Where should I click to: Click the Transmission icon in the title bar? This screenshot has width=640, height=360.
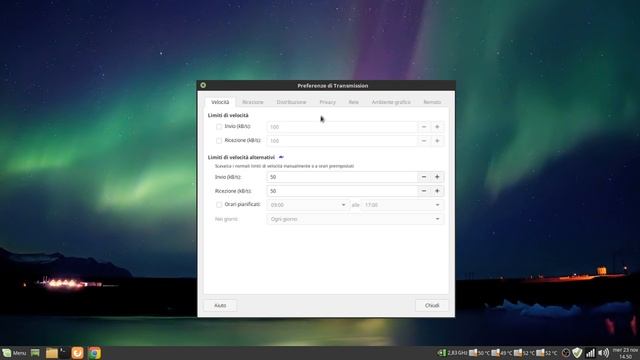(x=203, y=85)
